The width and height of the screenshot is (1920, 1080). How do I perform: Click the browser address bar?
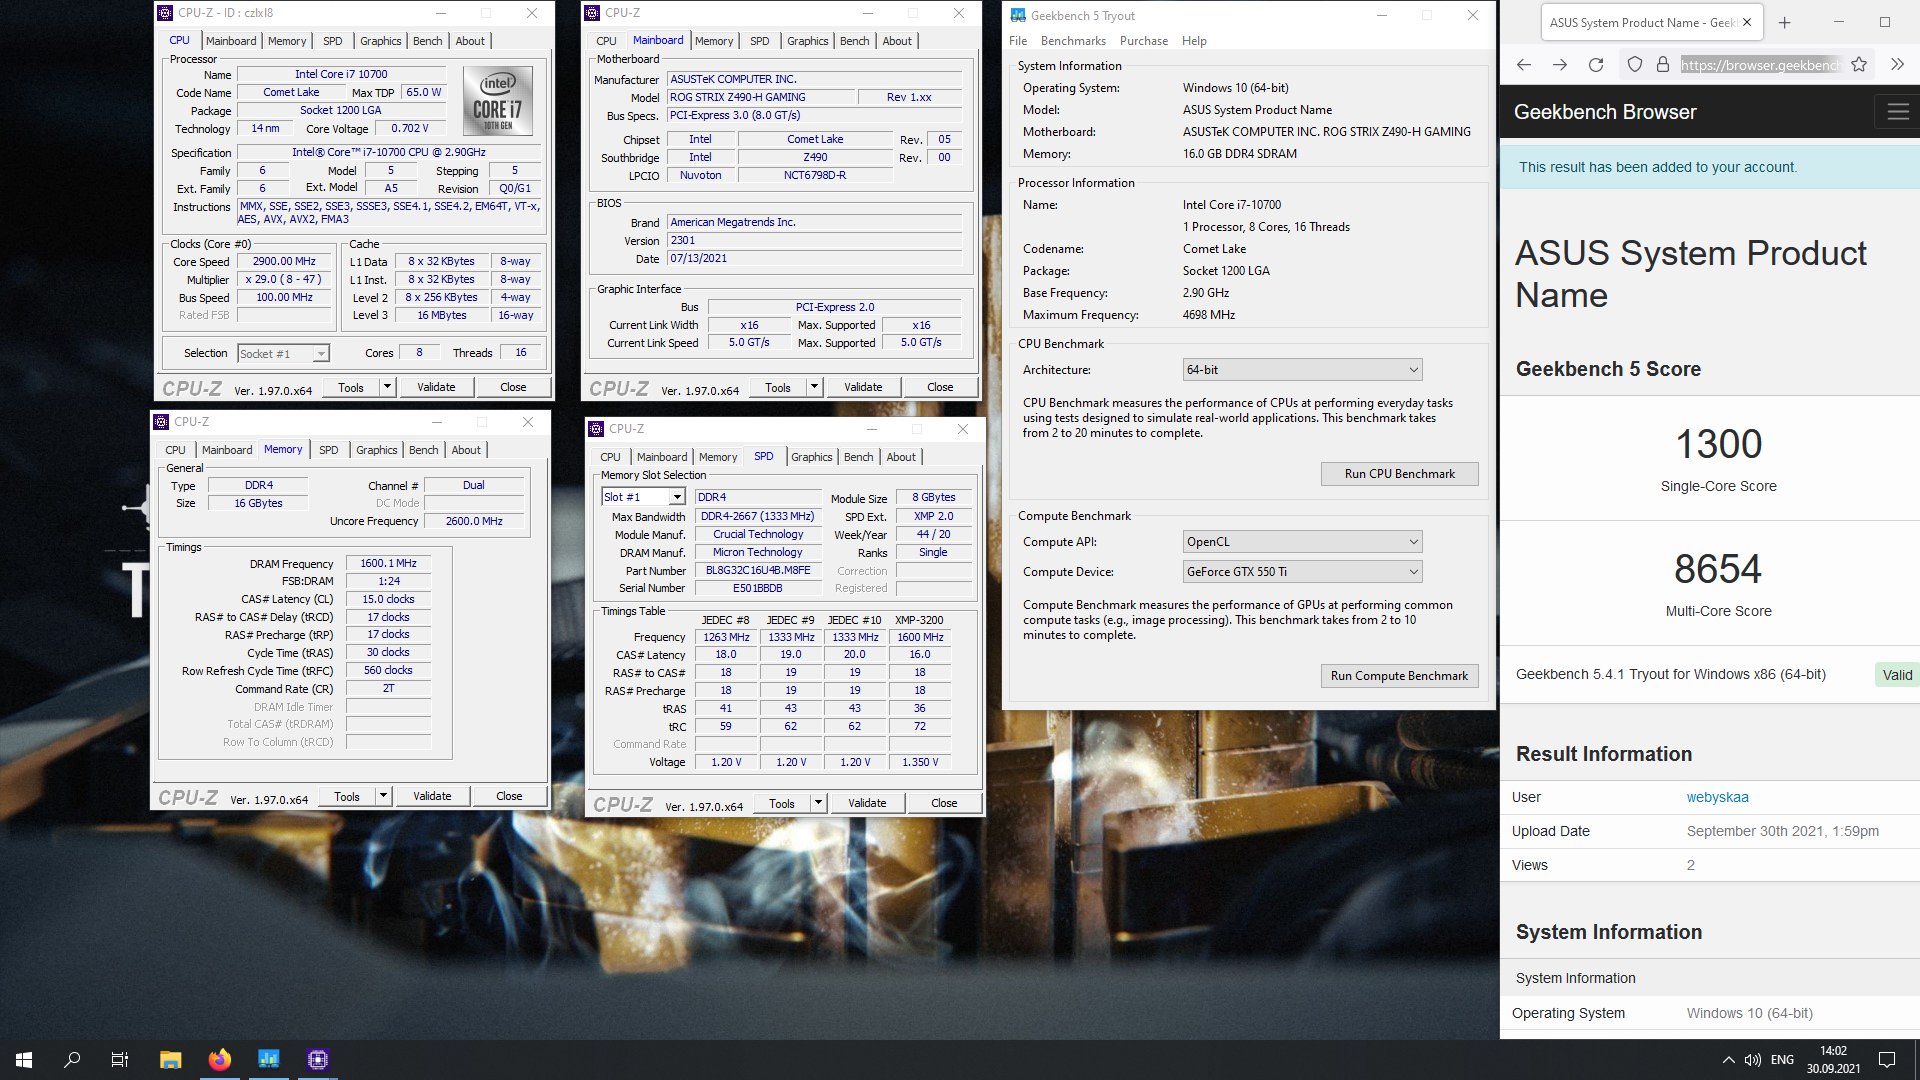(1759, 65)
